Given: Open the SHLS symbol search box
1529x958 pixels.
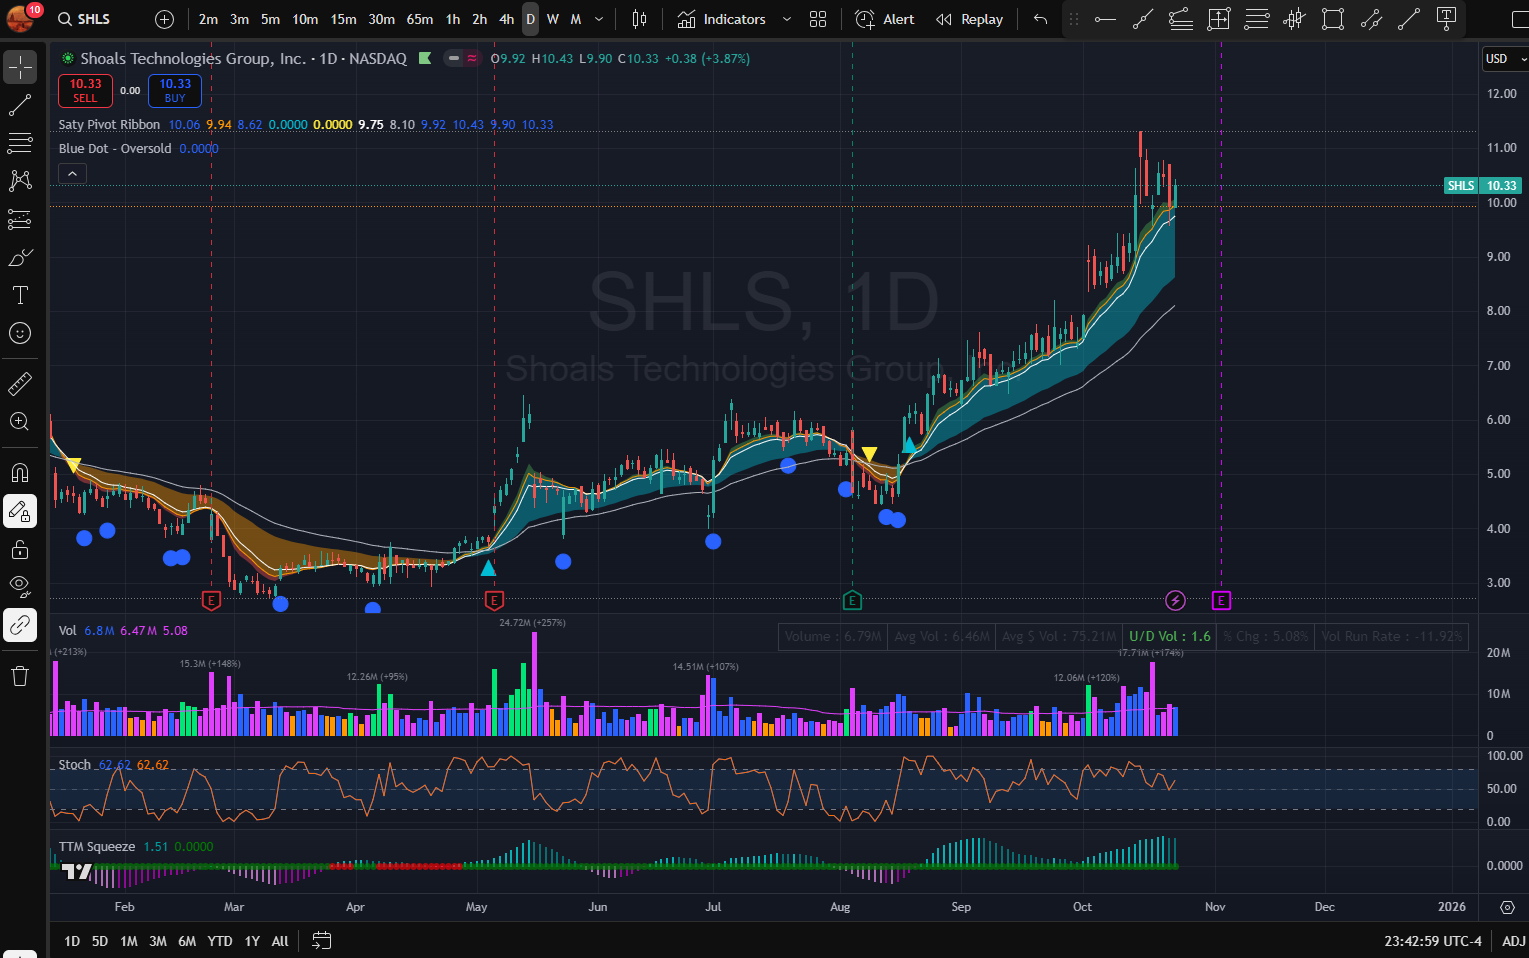Looking at the screenshot, I should click(x=84, y=19).
